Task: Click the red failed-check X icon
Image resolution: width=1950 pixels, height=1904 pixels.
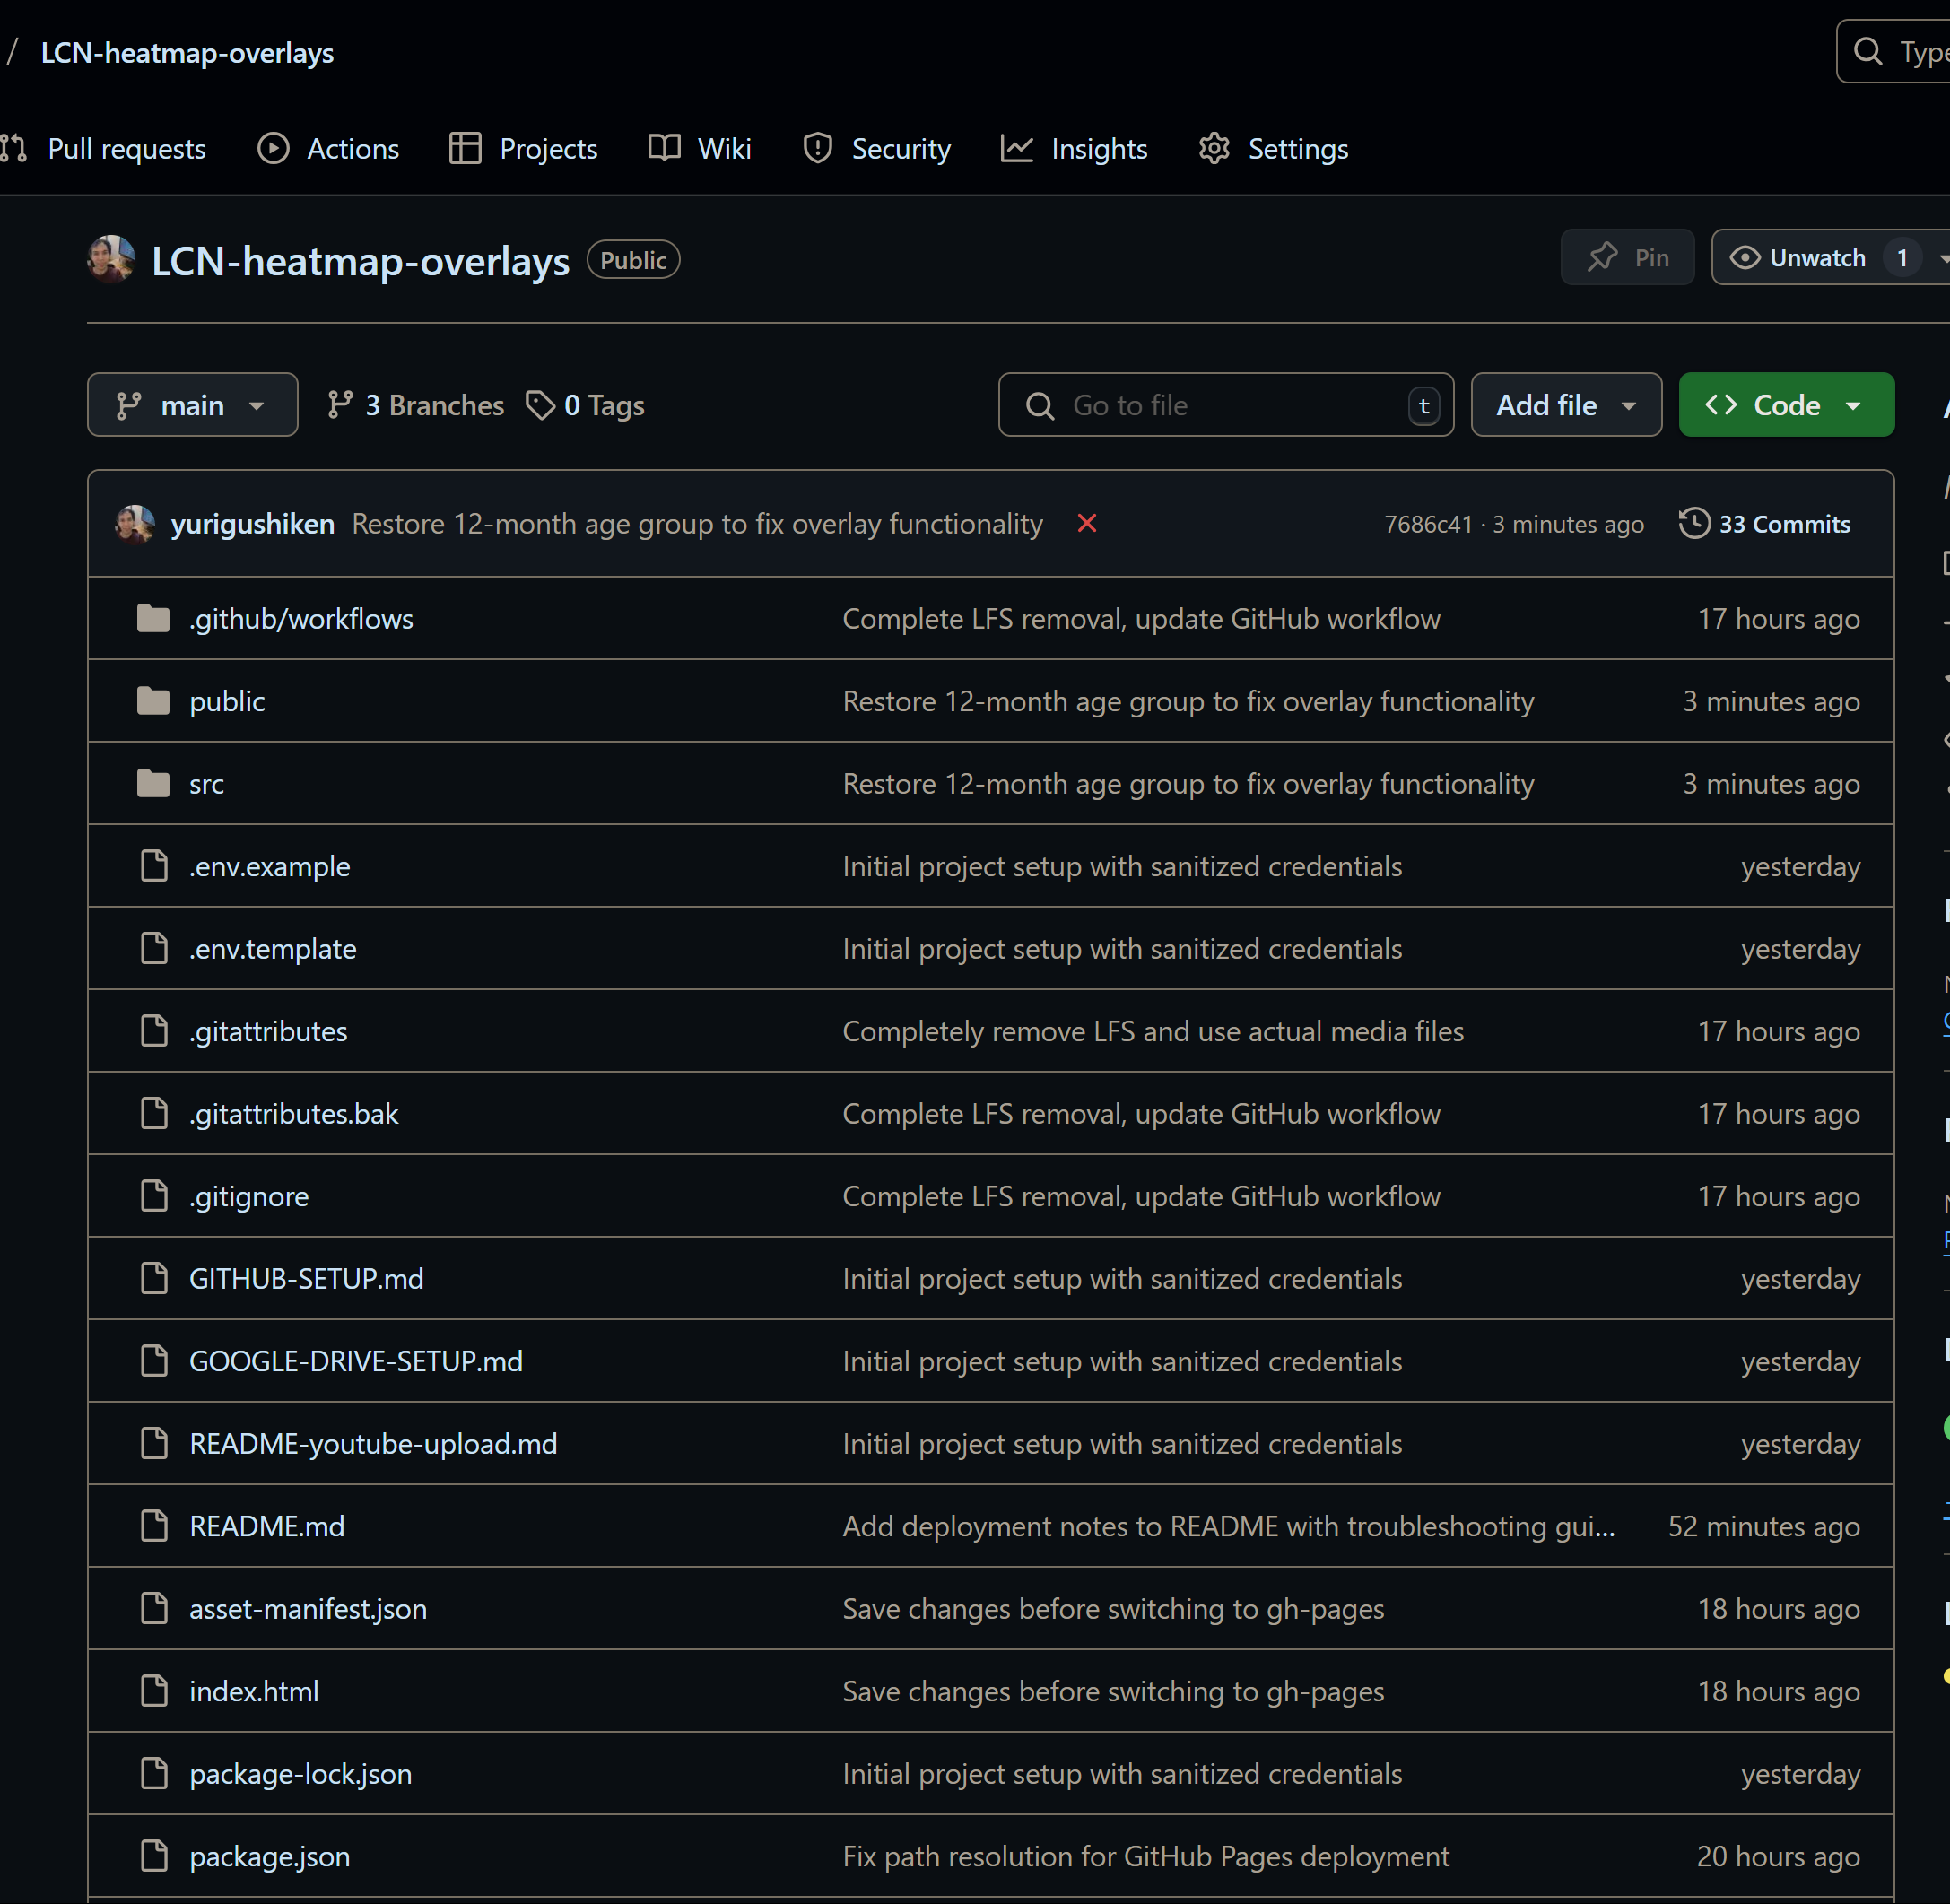Action: 1087,524
